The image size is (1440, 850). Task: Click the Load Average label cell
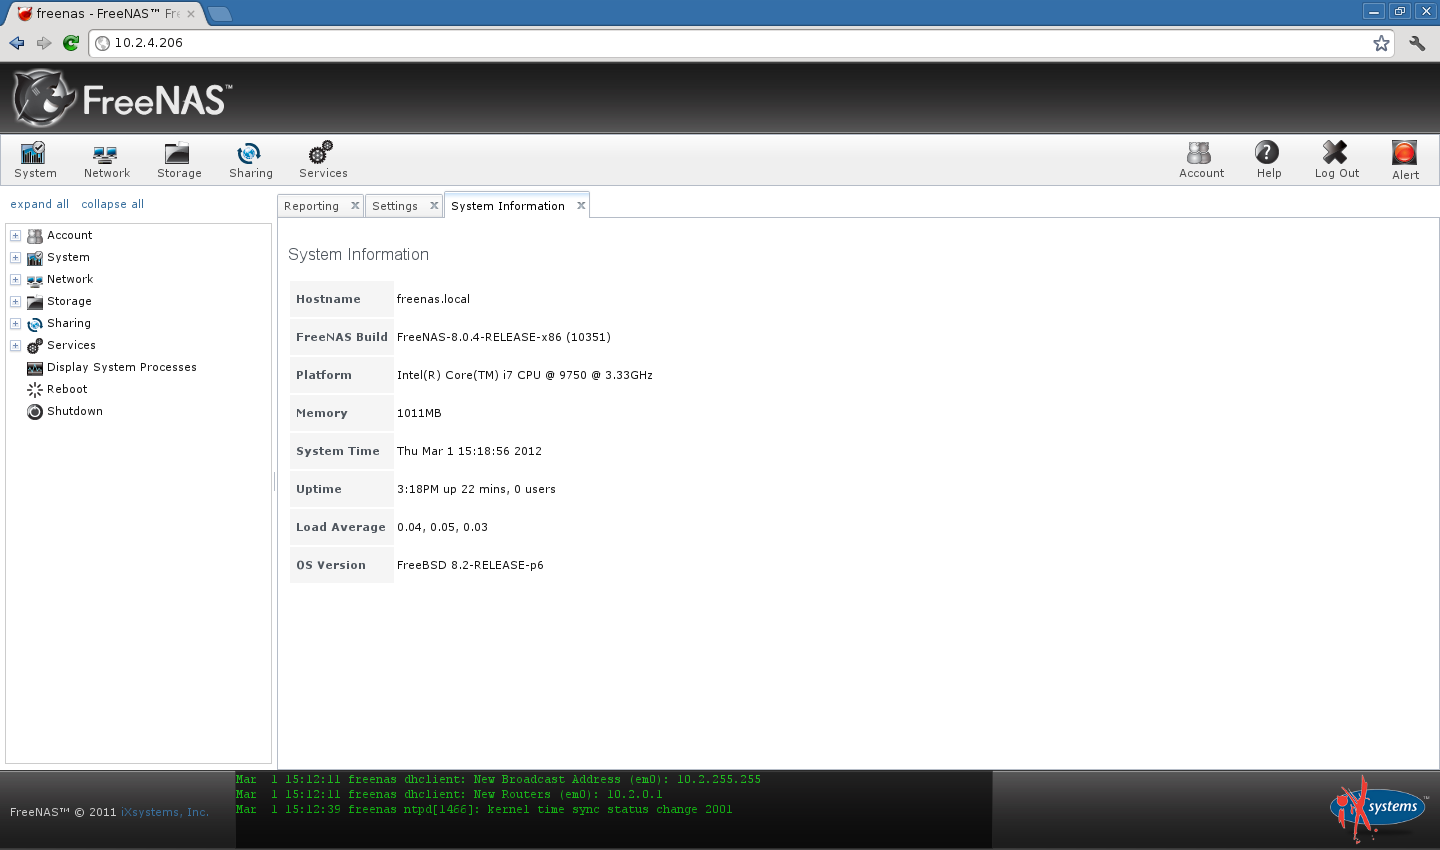pyautogui.click(x=341, y=527)
